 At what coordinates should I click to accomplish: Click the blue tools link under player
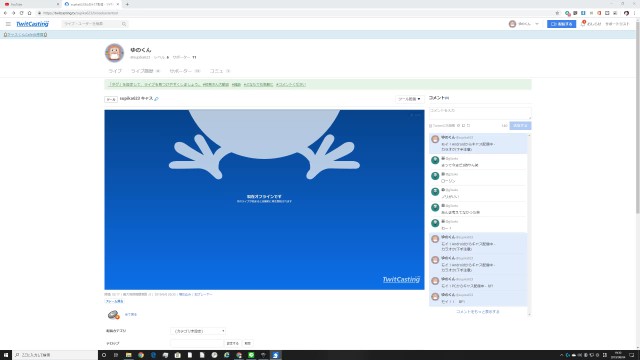(115, 302)
